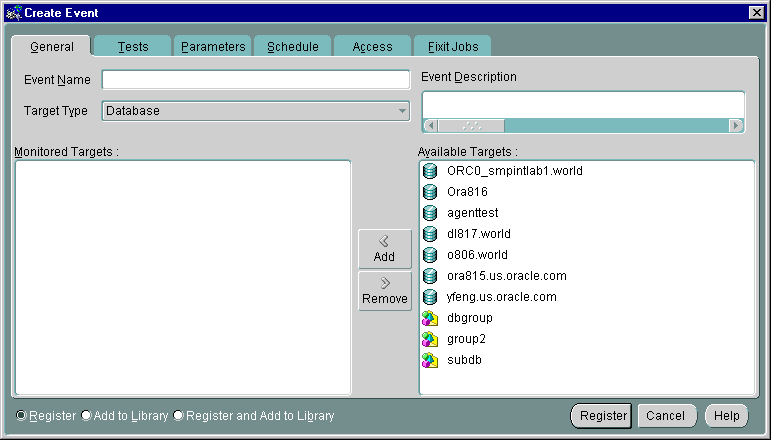Select the Register radio button

click(x=22, y=415)
